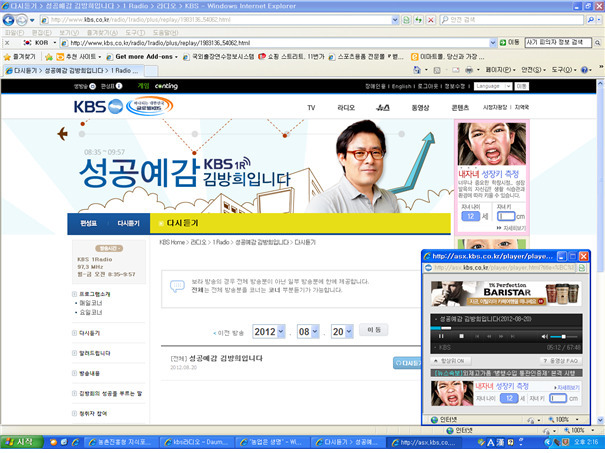Stop page loading with the red X icon
The width and height of the screenshot is (605, 453).
(431, 20)
